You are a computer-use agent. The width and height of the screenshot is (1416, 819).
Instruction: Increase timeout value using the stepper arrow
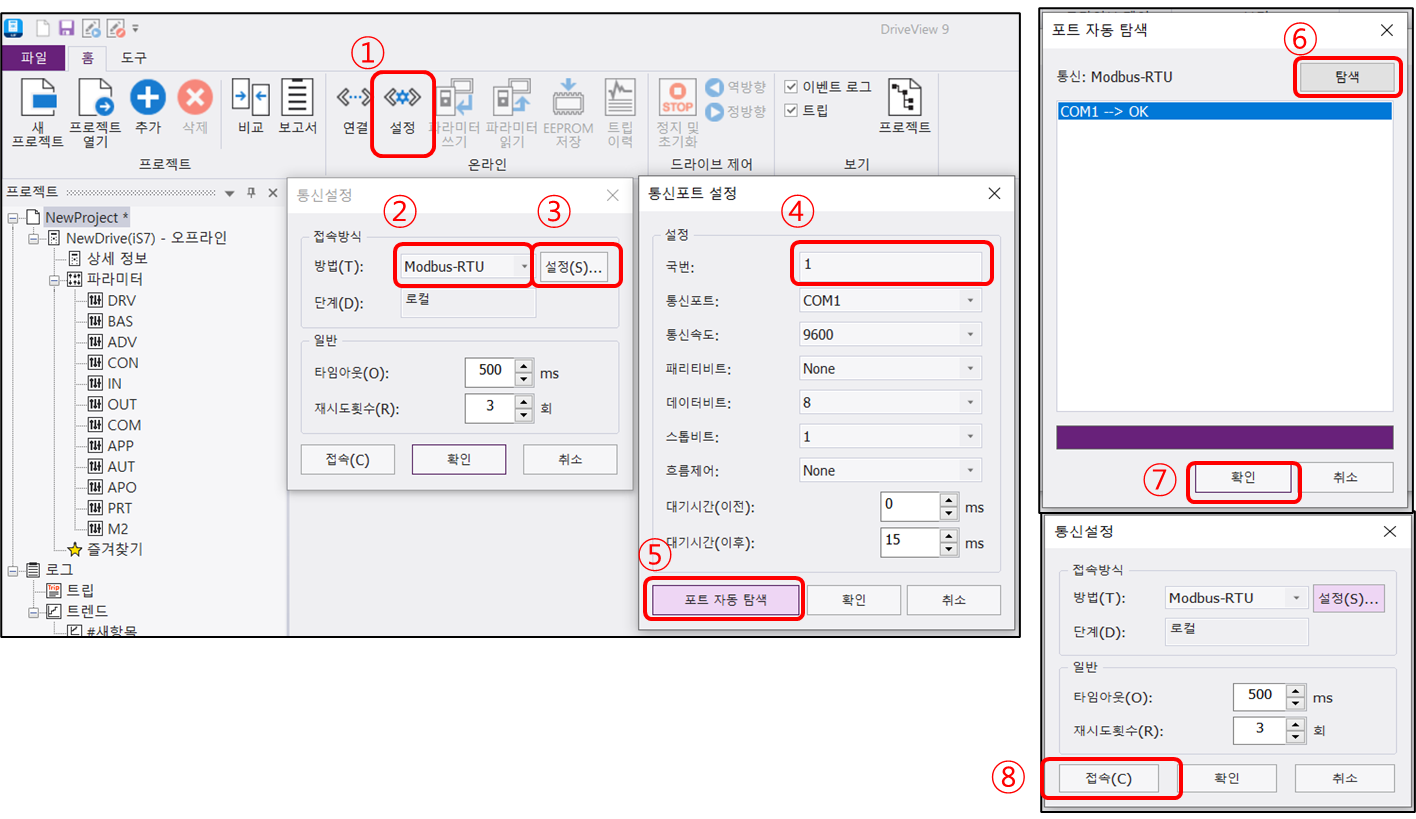(x=522, y=366)
